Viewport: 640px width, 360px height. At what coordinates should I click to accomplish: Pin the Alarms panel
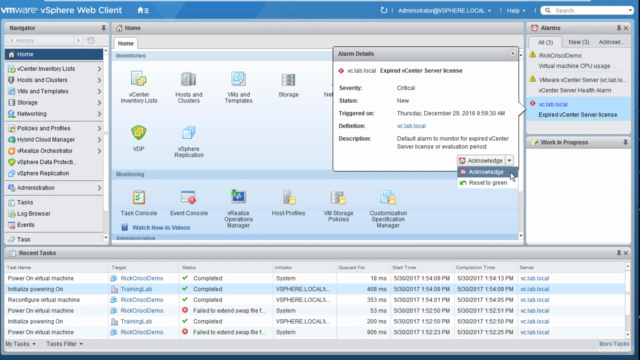pos(619,28)
